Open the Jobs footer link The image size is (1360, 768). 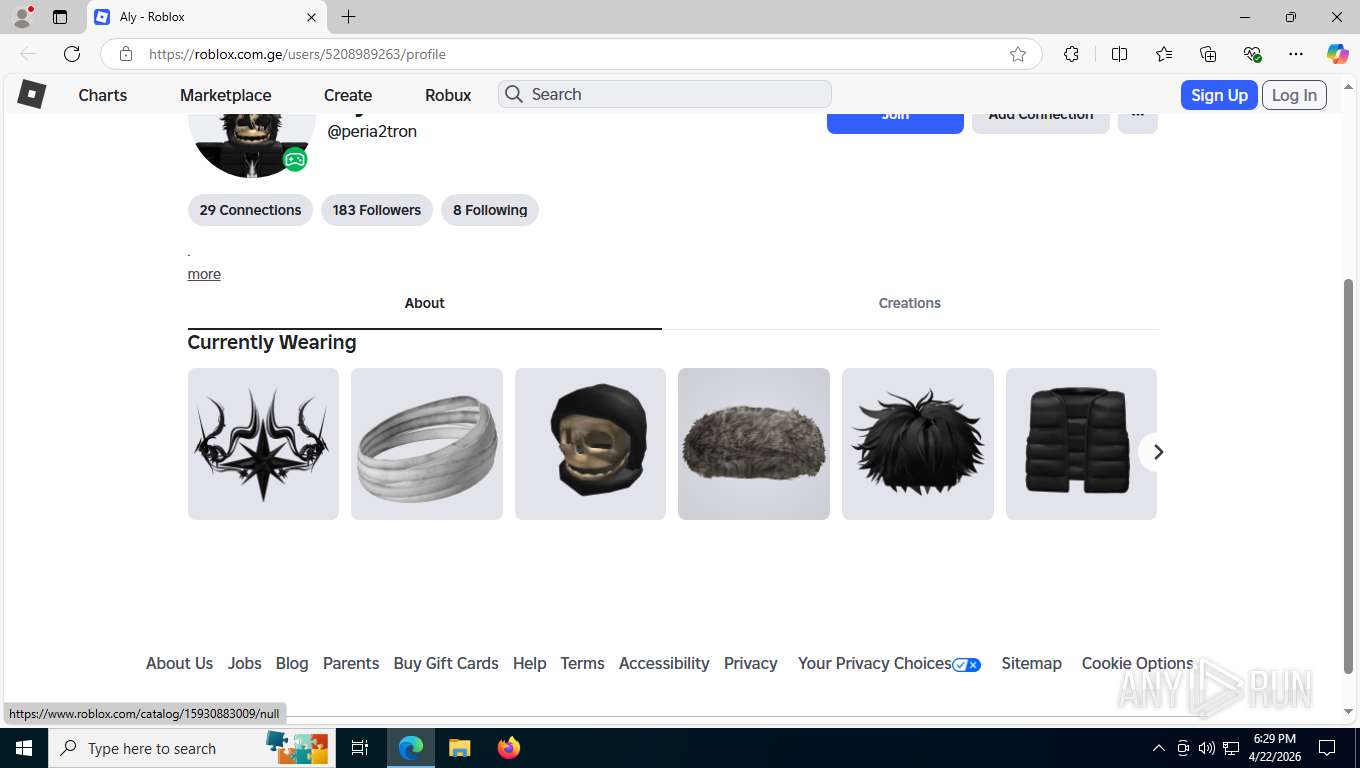coord(244,663)
